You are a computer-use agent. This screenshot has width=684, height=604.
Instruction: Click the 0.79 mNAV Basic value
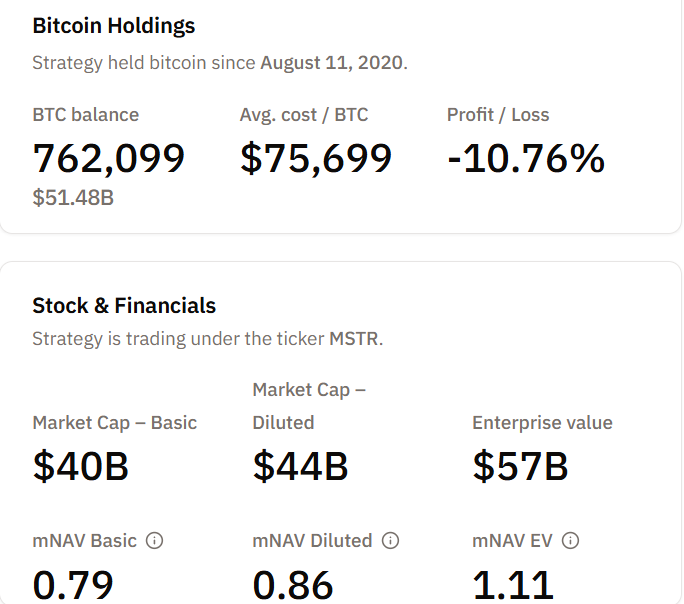click(73, 585)
